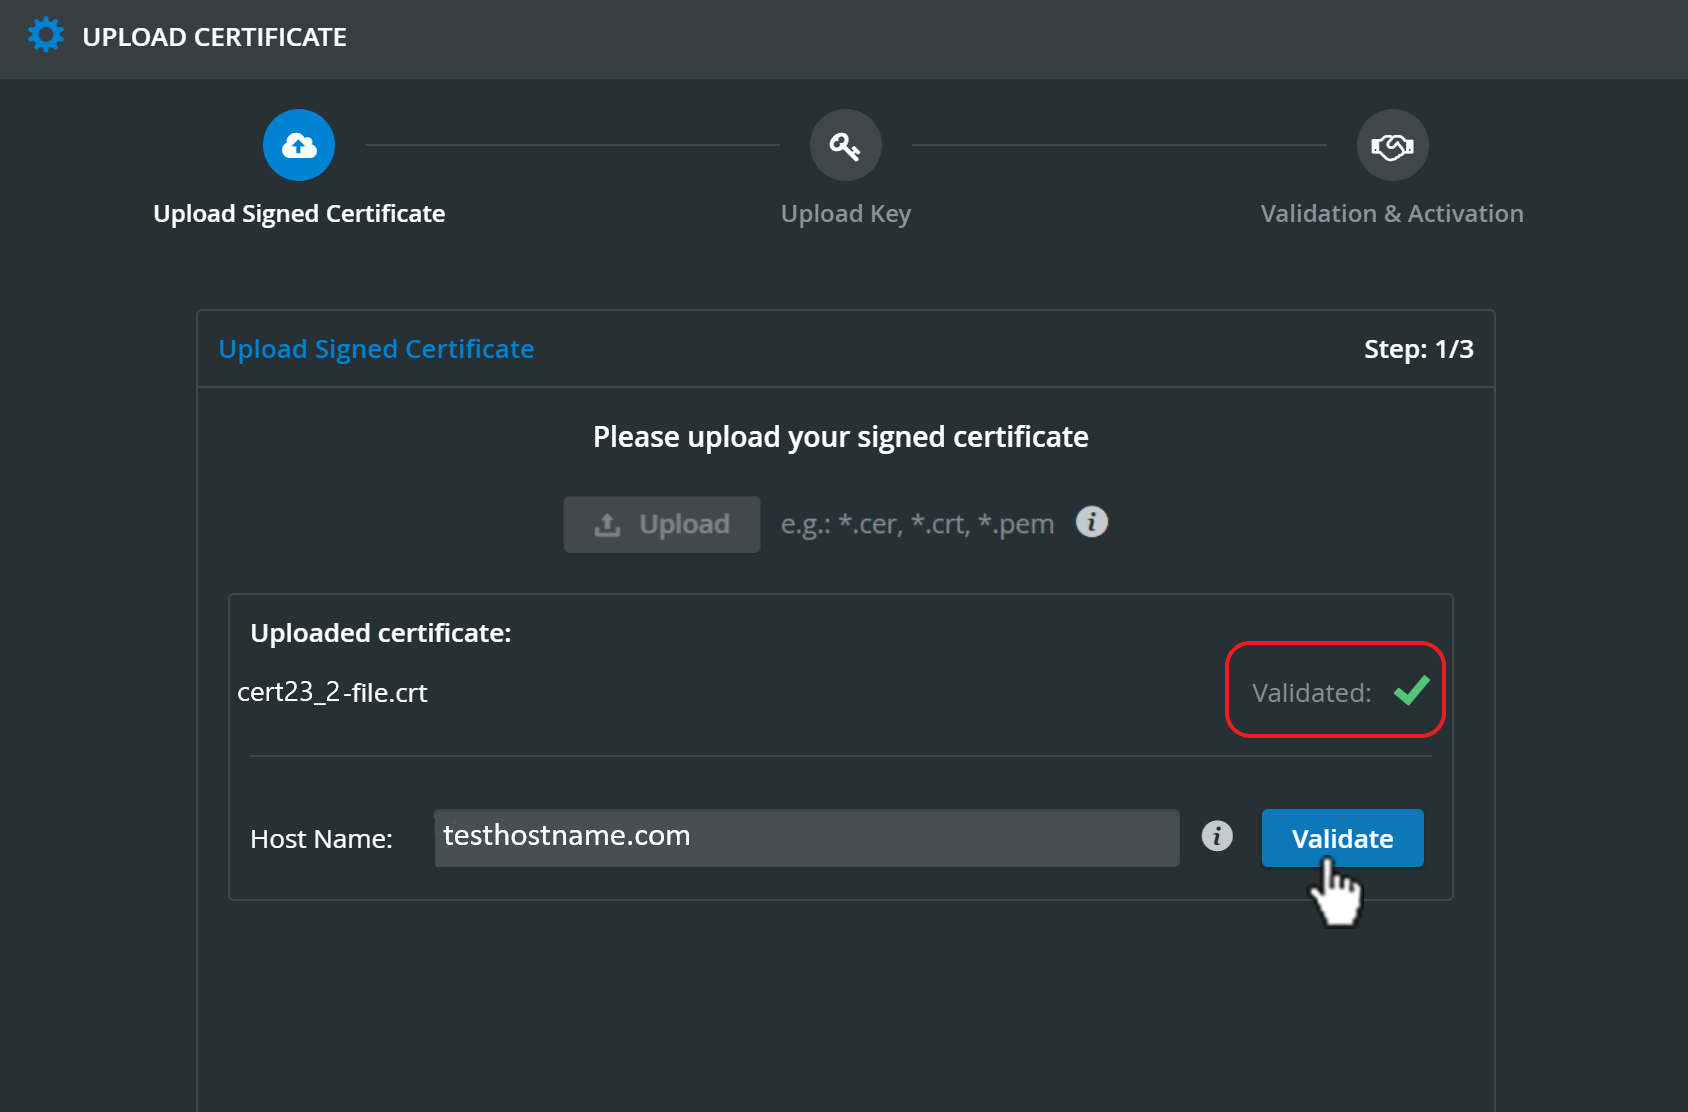Click the green validated checkmark
The width and height of the screenshot is (1688, 1112).
click(1412, 690)
